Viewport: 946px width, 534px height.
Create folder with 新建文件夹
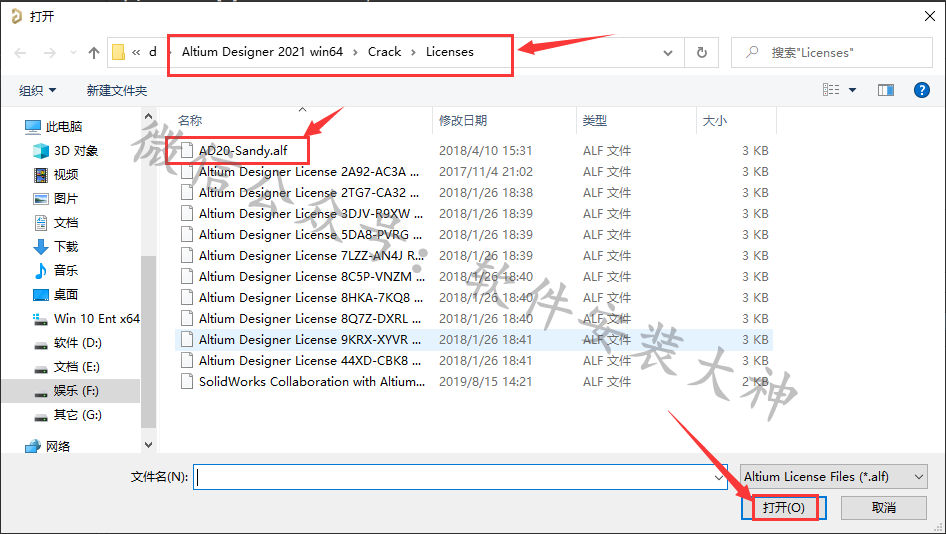click(116, 91)
